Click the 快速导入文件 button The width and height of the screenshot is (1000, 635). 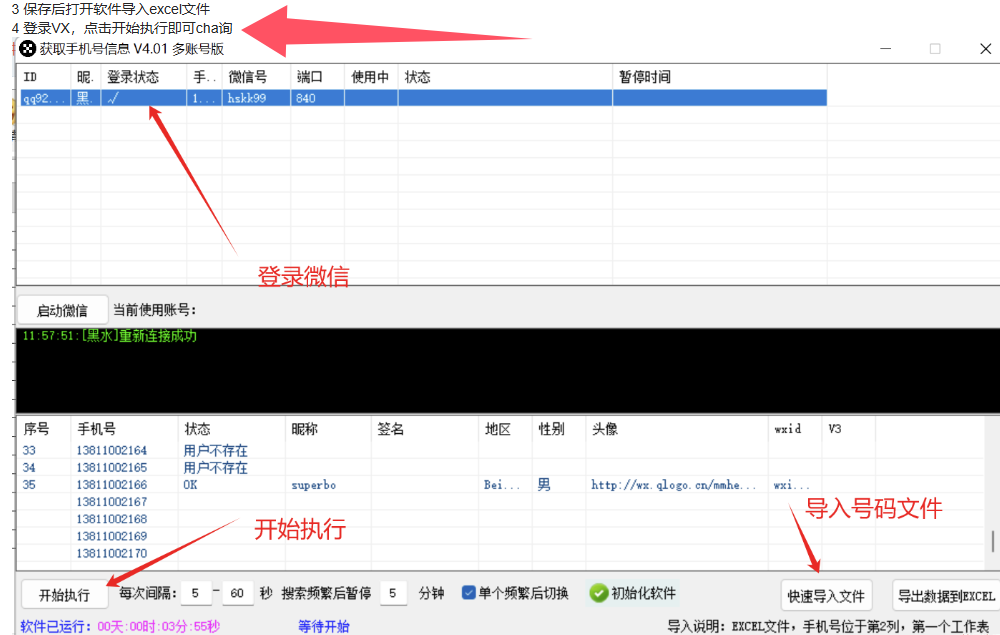tap(825, 596)
